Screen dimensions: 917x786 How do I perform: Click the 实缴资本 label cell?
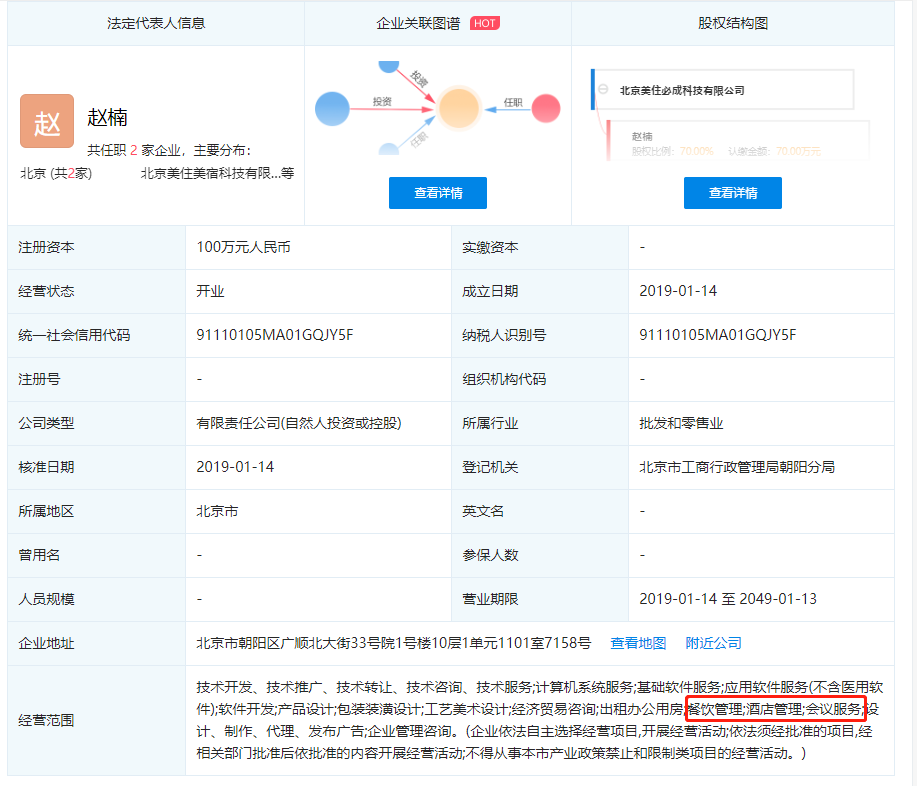(x=540, y=247)
